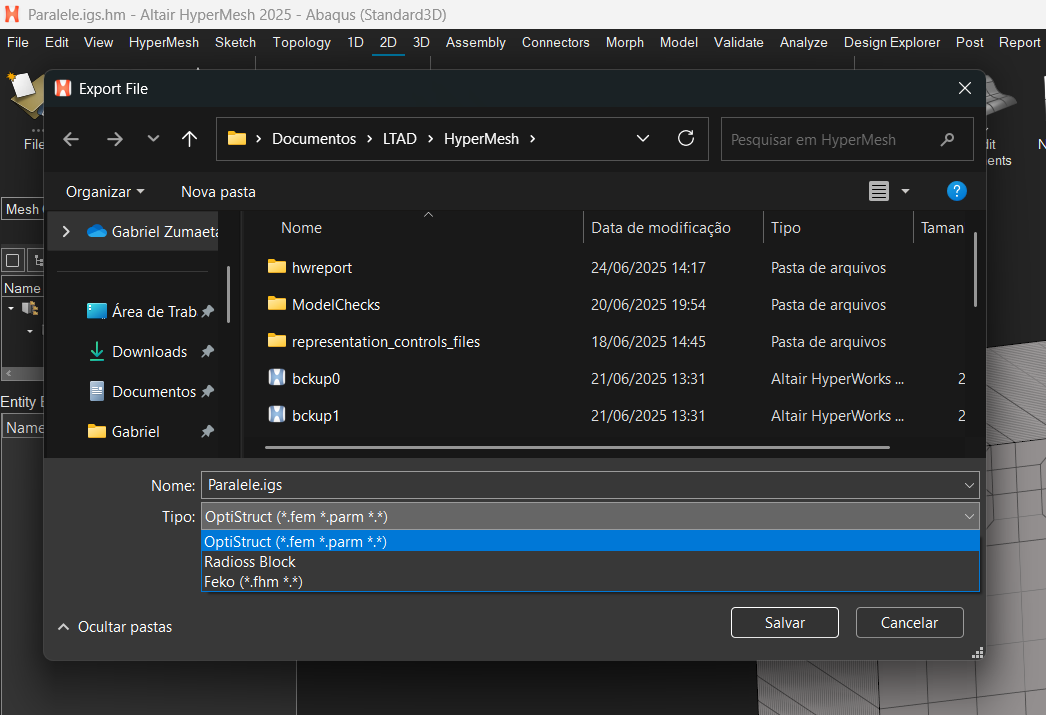Screen dimensions: 1046x715
Task: Click Documentos in the breadcrumb path
Action: tap(314, 139)
